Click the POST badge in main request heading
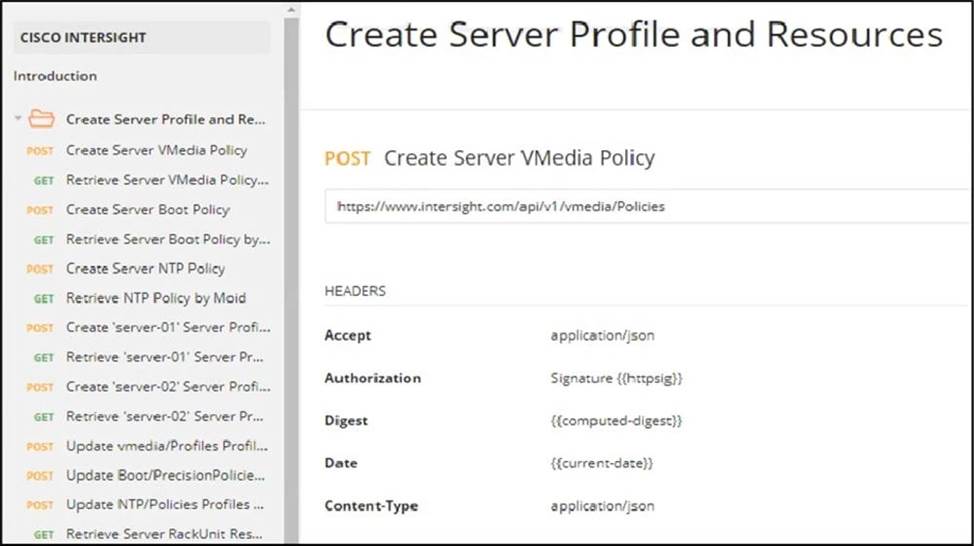The image size is (974, 546). coord(347,158)
